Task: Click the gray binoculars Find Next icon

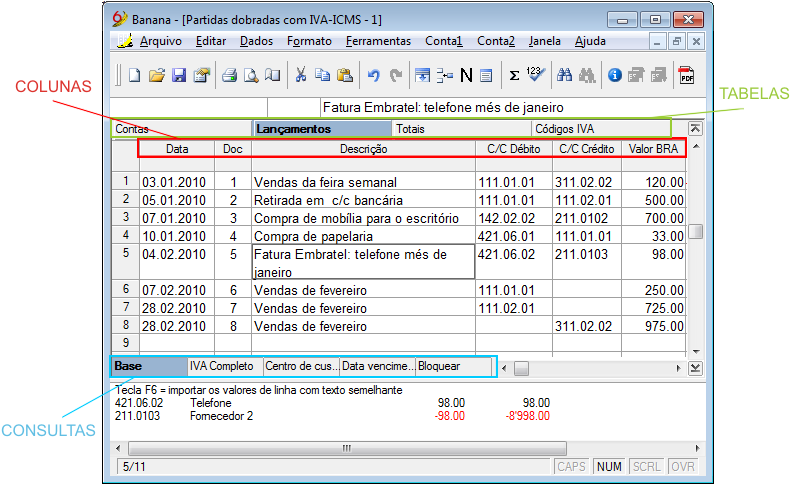Action: coord(587,75)
